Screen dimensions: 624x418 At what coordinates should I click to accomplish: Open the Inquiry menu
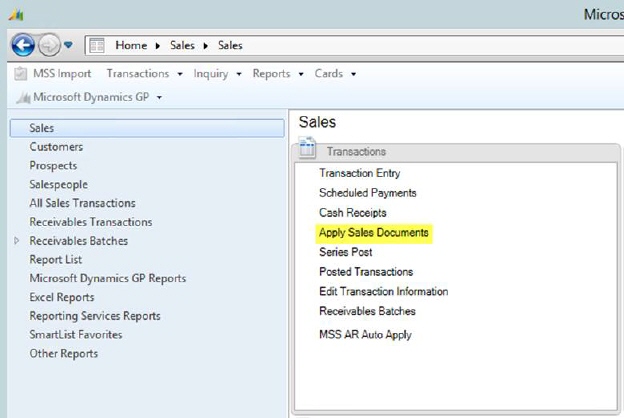click(x=216, y=74)
